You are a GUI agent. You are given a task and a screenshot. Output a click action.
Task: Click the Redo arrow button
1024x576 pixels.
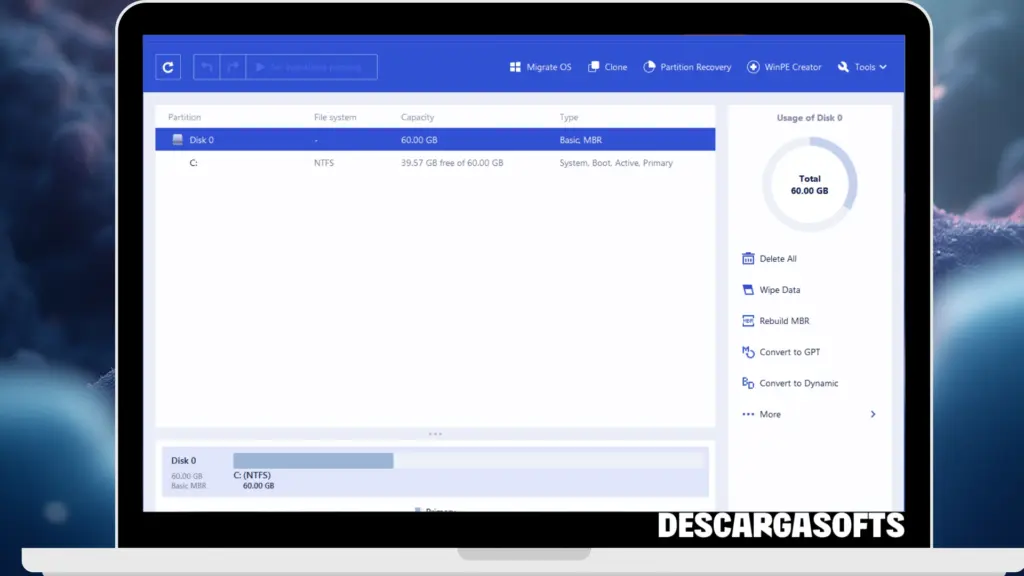click(233, 67)
